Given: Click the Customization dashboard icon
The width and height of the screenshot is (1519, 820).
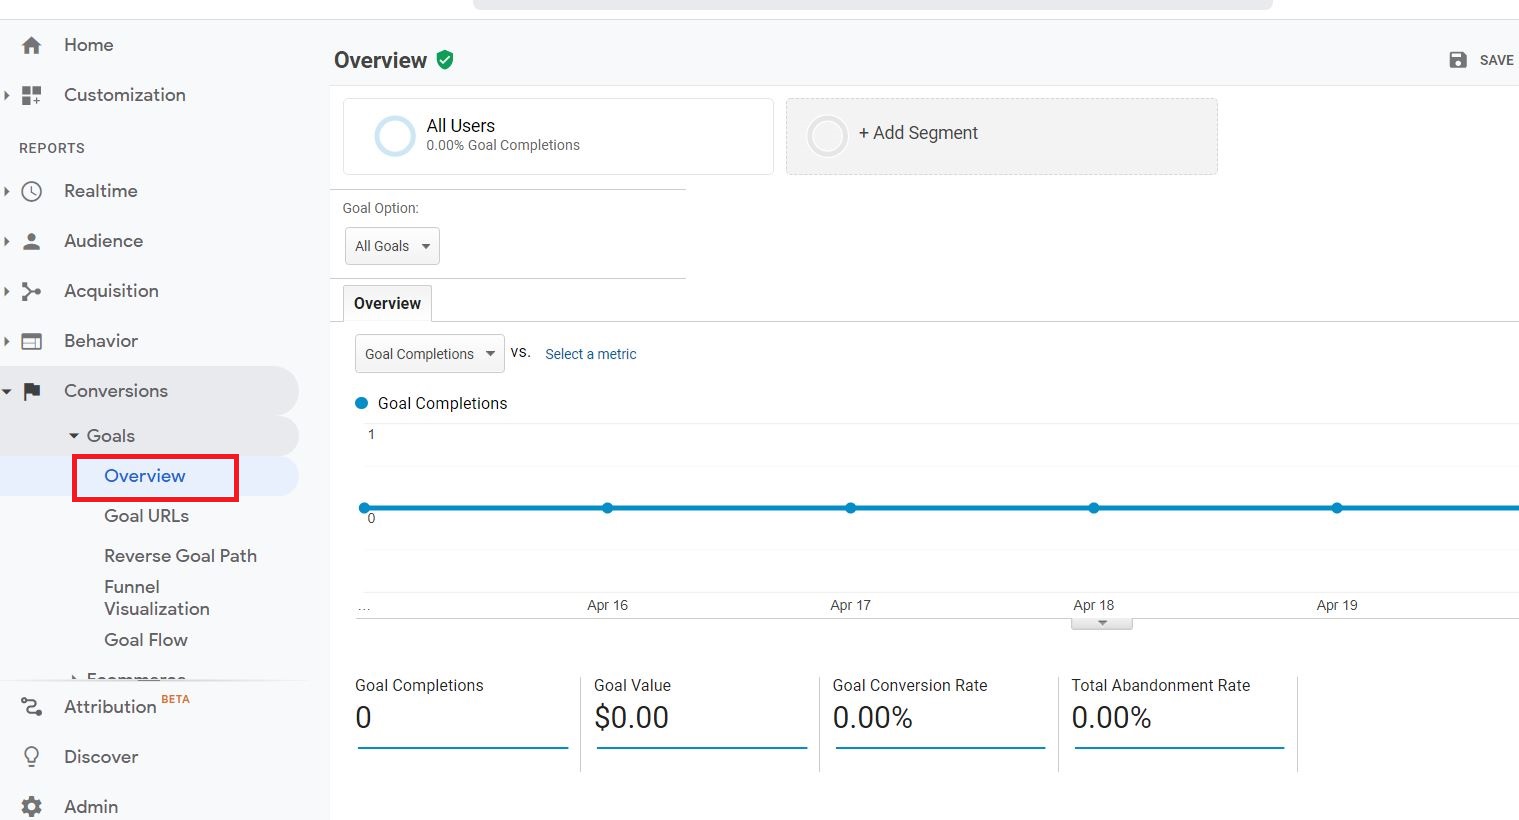Looking at the screenshot, I should 32,95.
